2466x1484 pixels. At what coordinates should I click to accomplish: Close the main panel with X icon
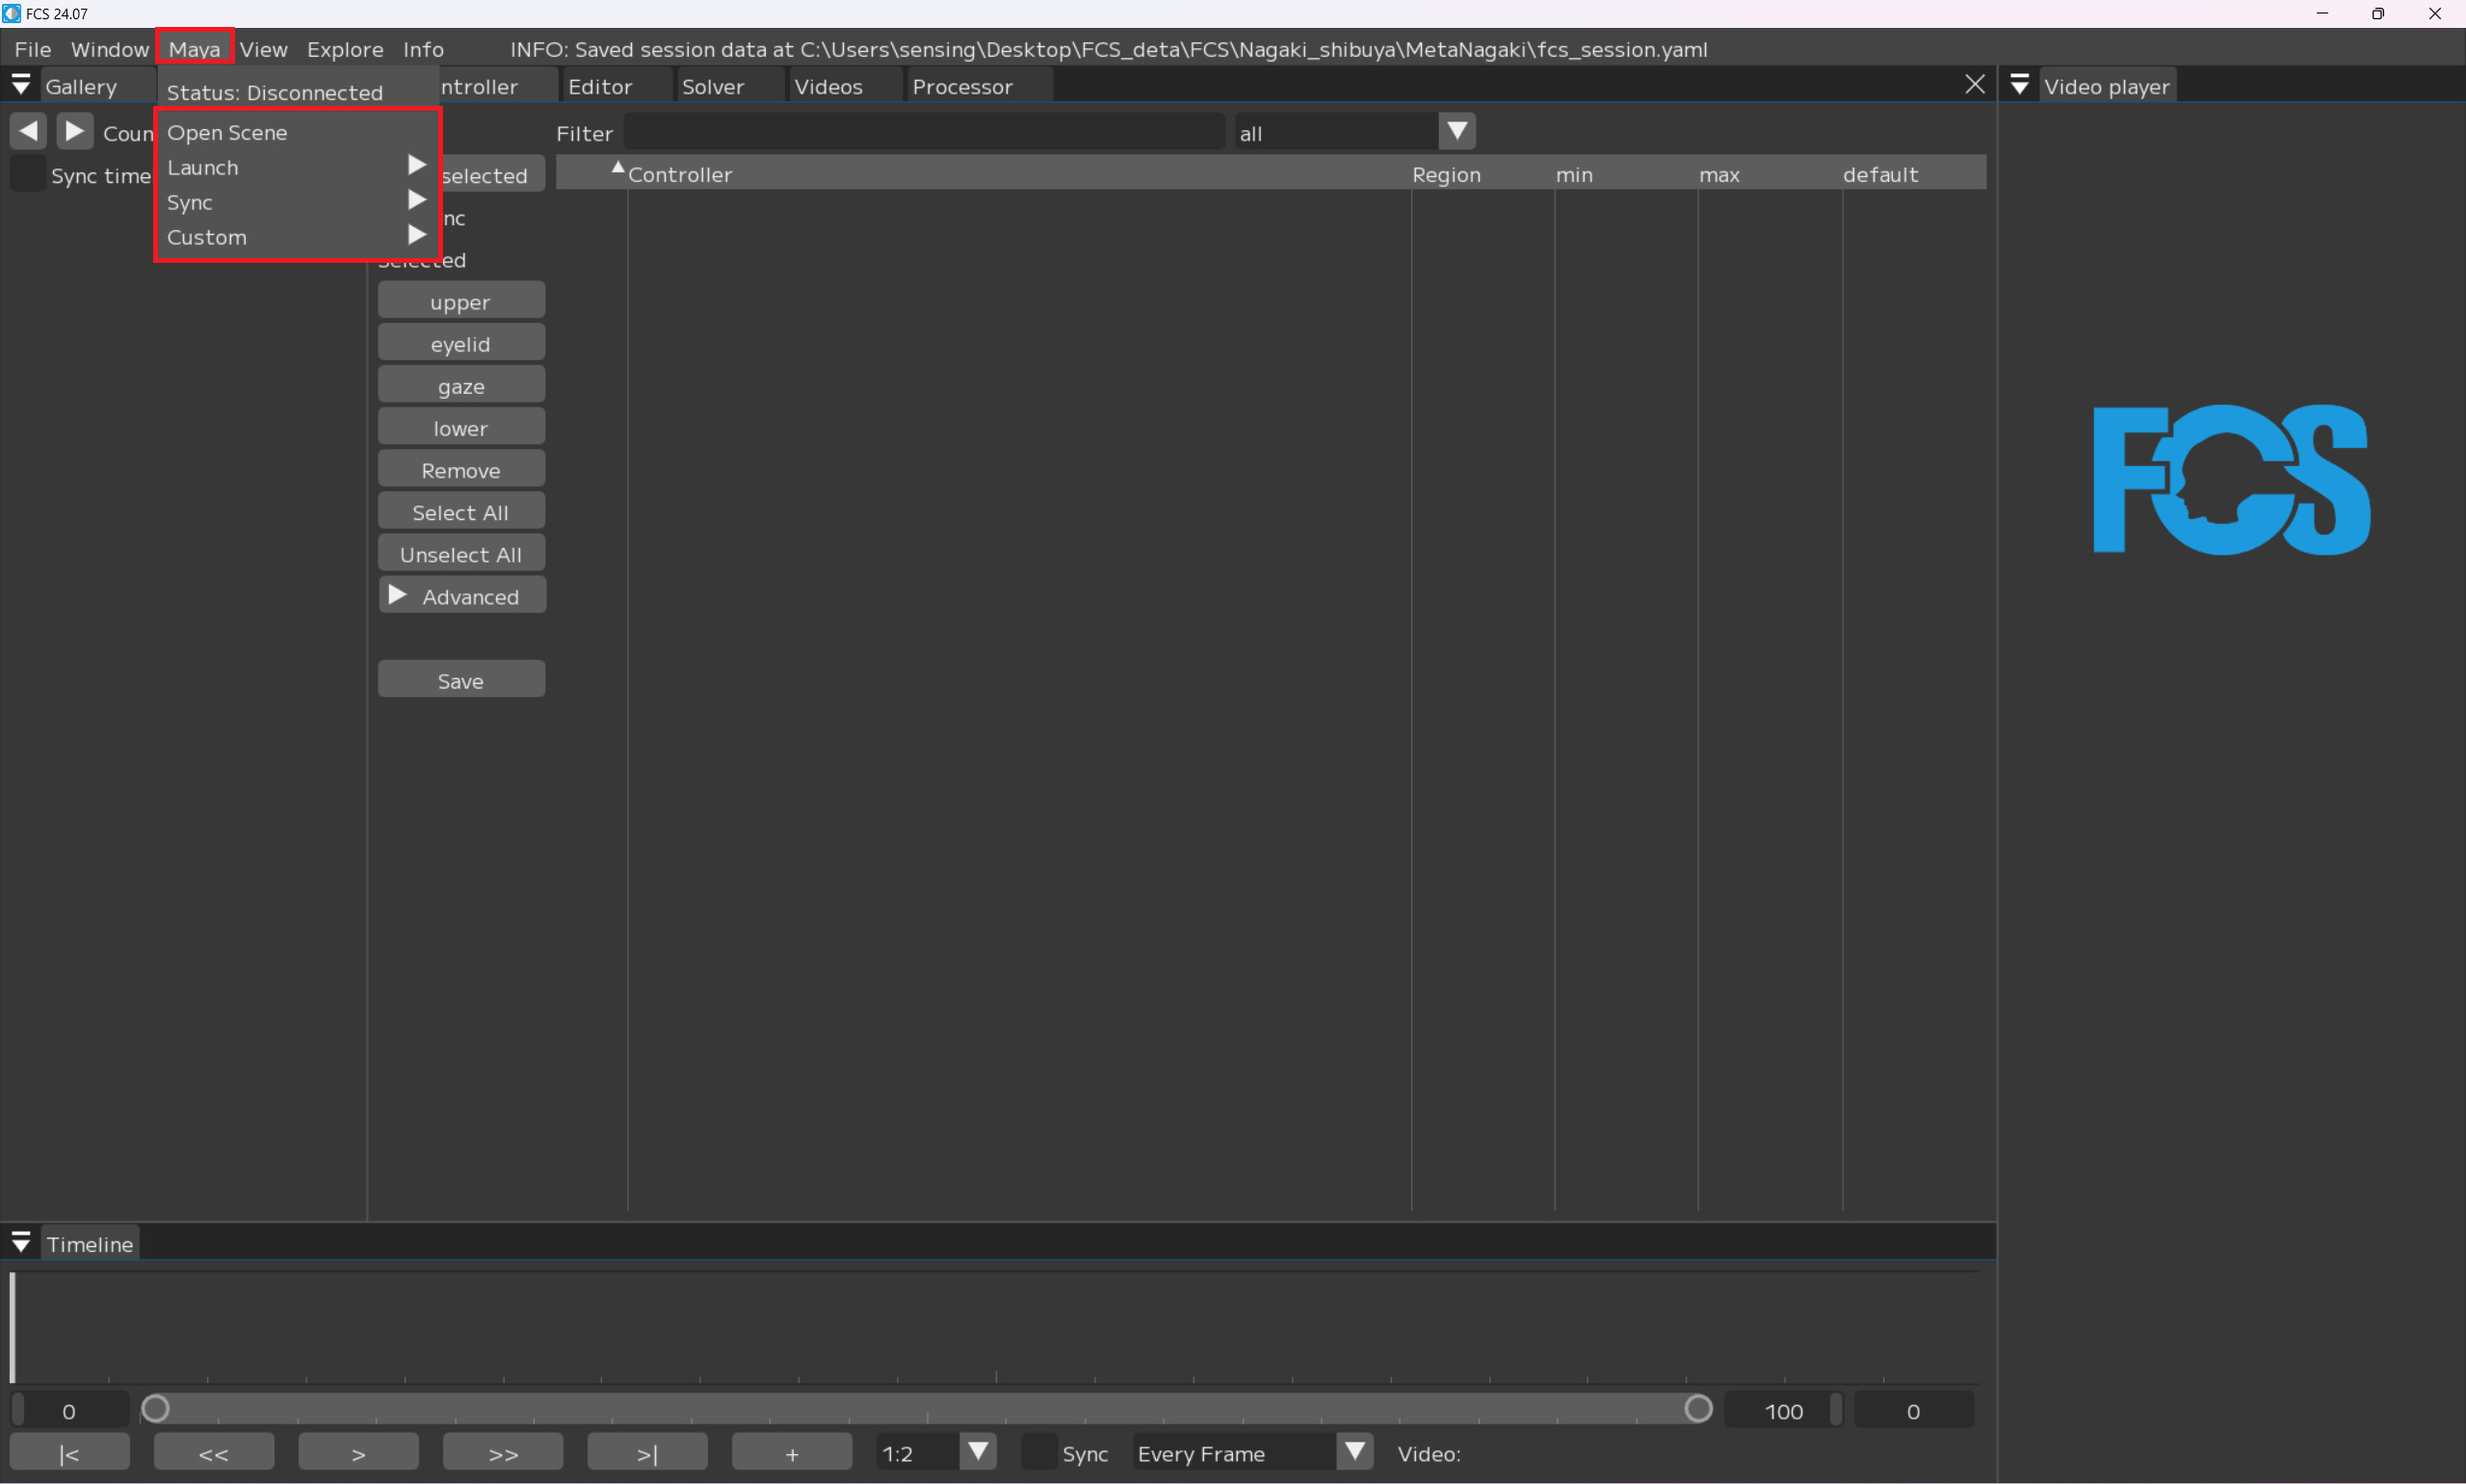click(1974, 85)
